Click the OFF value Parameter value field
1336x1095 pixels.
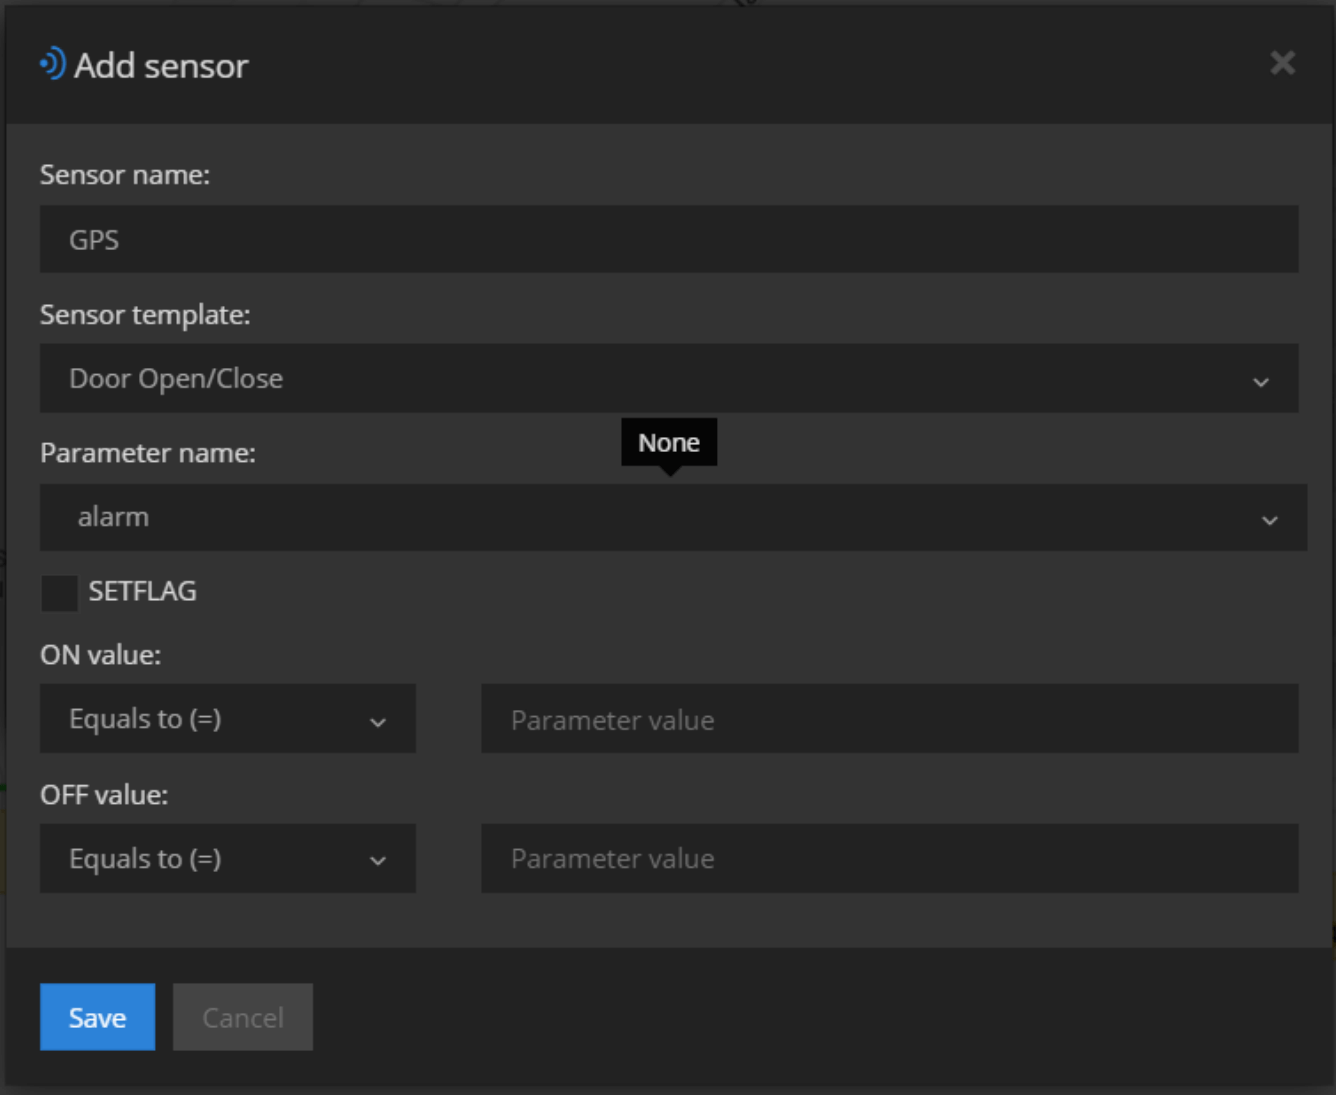click(x=890, y=858)
